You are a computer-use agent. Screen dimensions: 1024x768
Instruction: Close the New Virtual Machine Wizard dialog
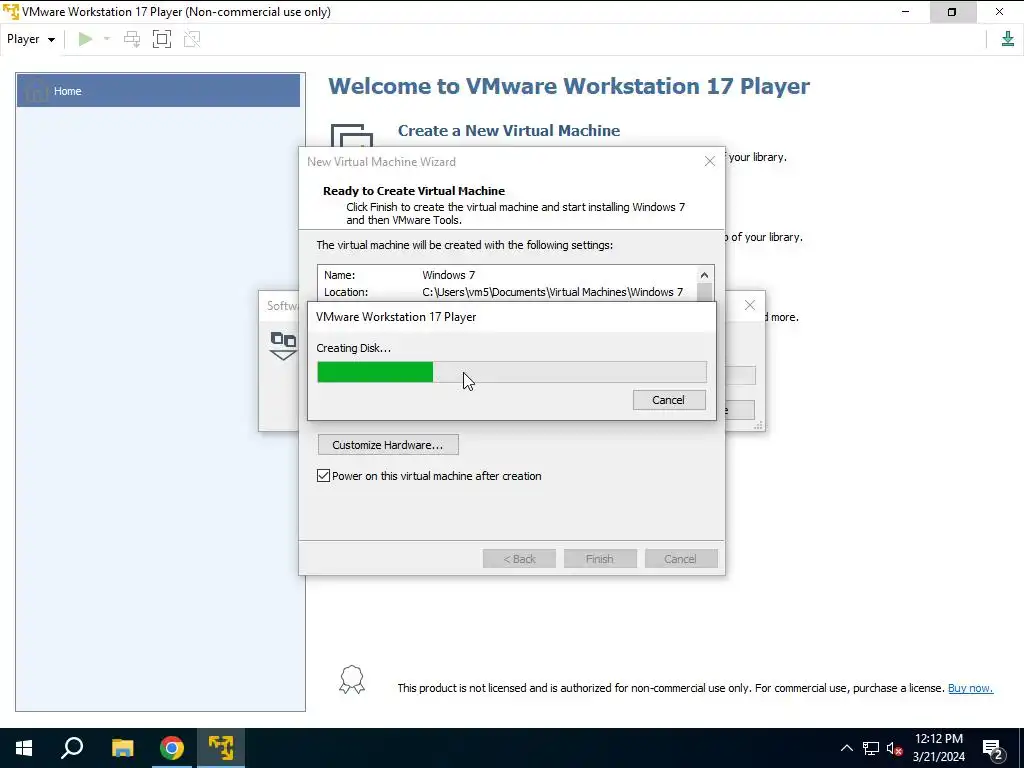click(x=710, y=161)
